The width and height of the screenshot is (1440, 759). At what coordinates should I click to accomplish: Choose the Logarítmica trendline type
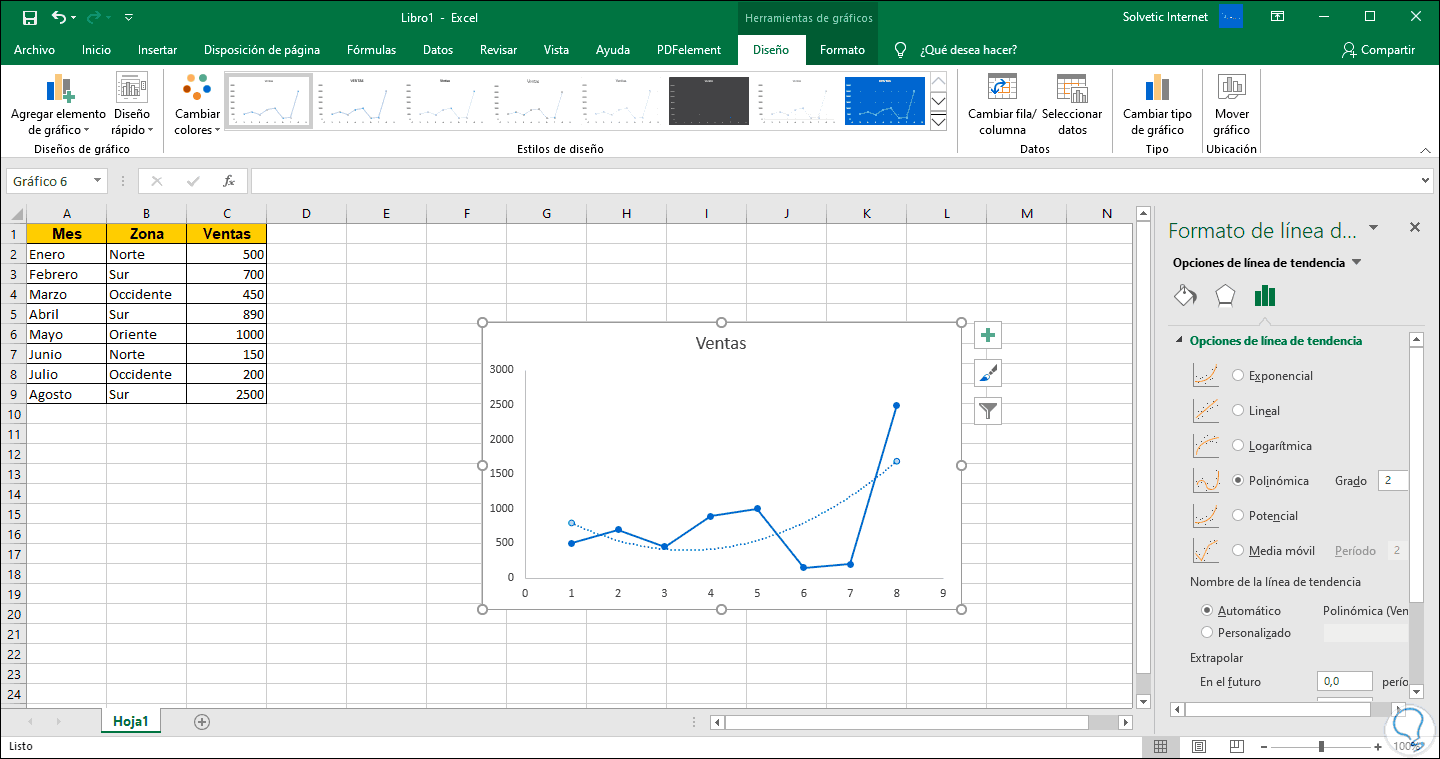1238,446
